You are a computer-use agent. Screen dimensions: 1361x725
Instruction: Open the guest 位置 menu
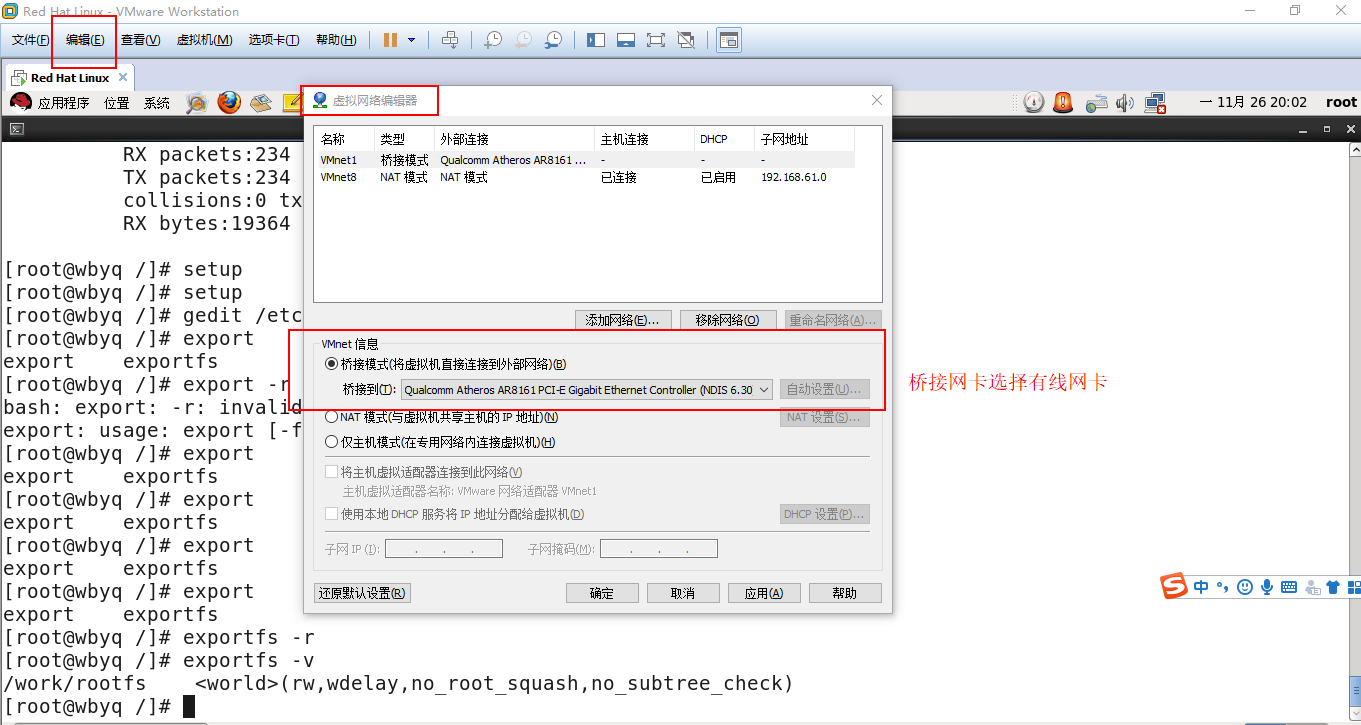(117, 103)
